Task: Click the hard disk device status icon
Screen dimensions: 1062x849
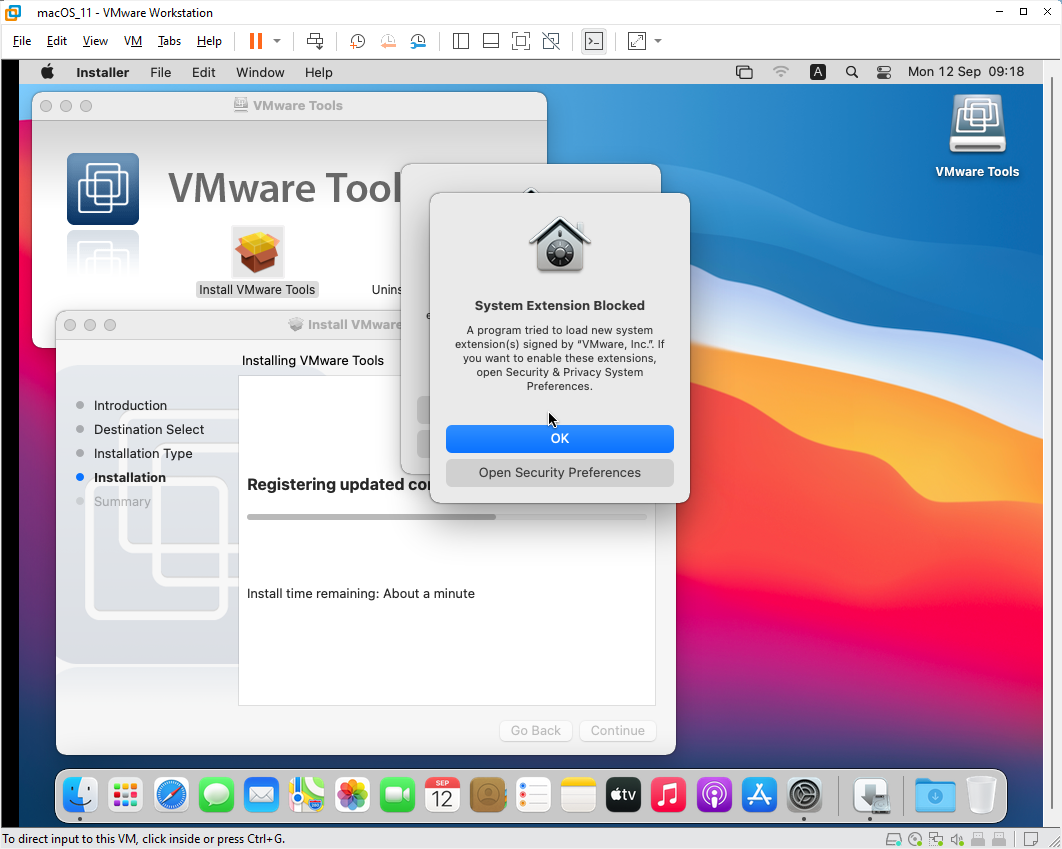Action: tap(893, 840)
